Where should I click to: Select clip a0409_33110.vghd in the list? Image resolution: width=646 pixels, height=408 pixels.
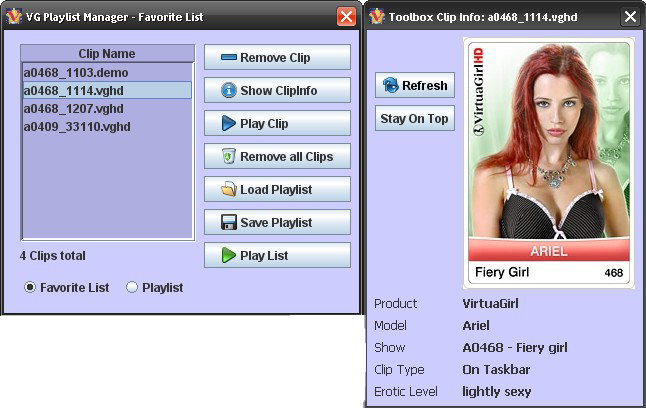(x=78, y=127)
